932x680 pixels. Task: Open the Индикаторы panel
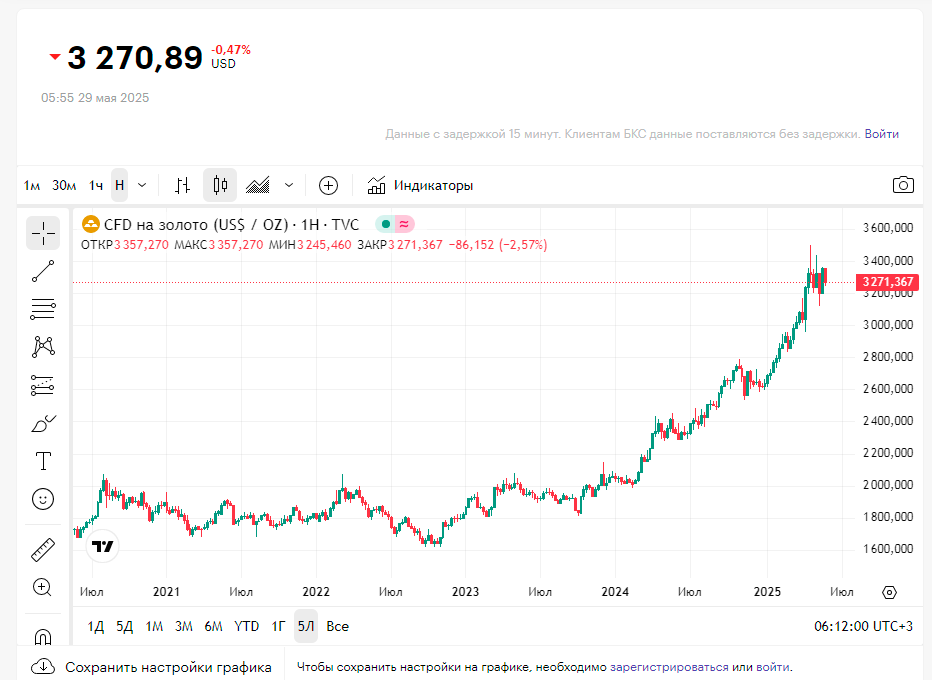pos(420,185)
